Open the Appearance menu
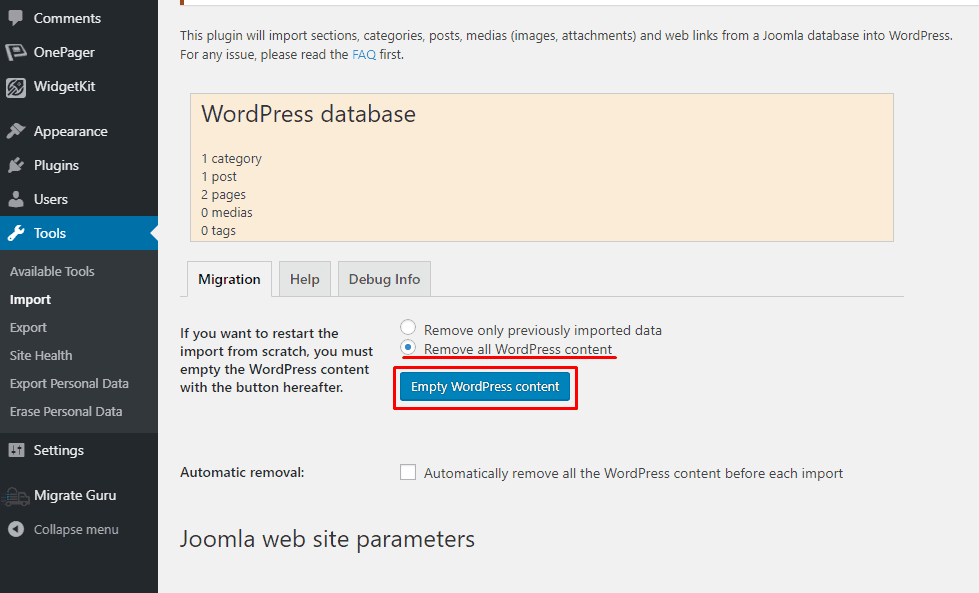Image resolution: width=979 pixels, height=593 pixels. (x=71, y=131)
